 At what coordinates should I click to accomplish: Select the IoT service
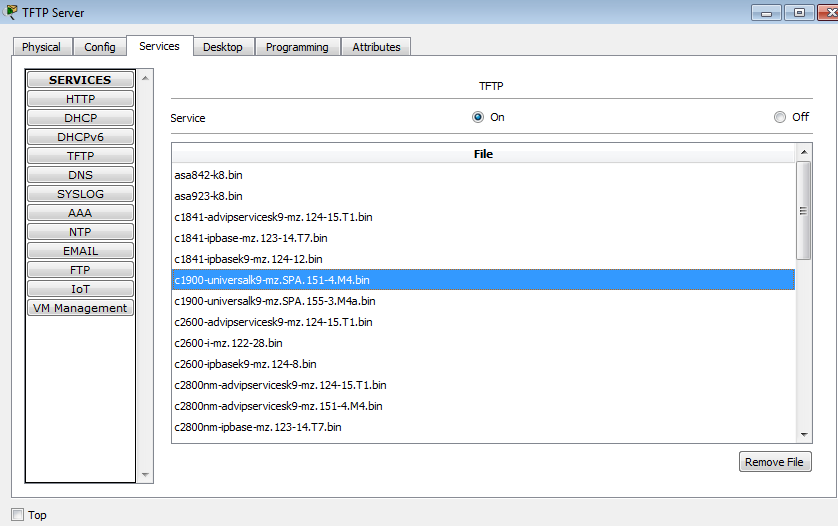click(x=80, y=289)
